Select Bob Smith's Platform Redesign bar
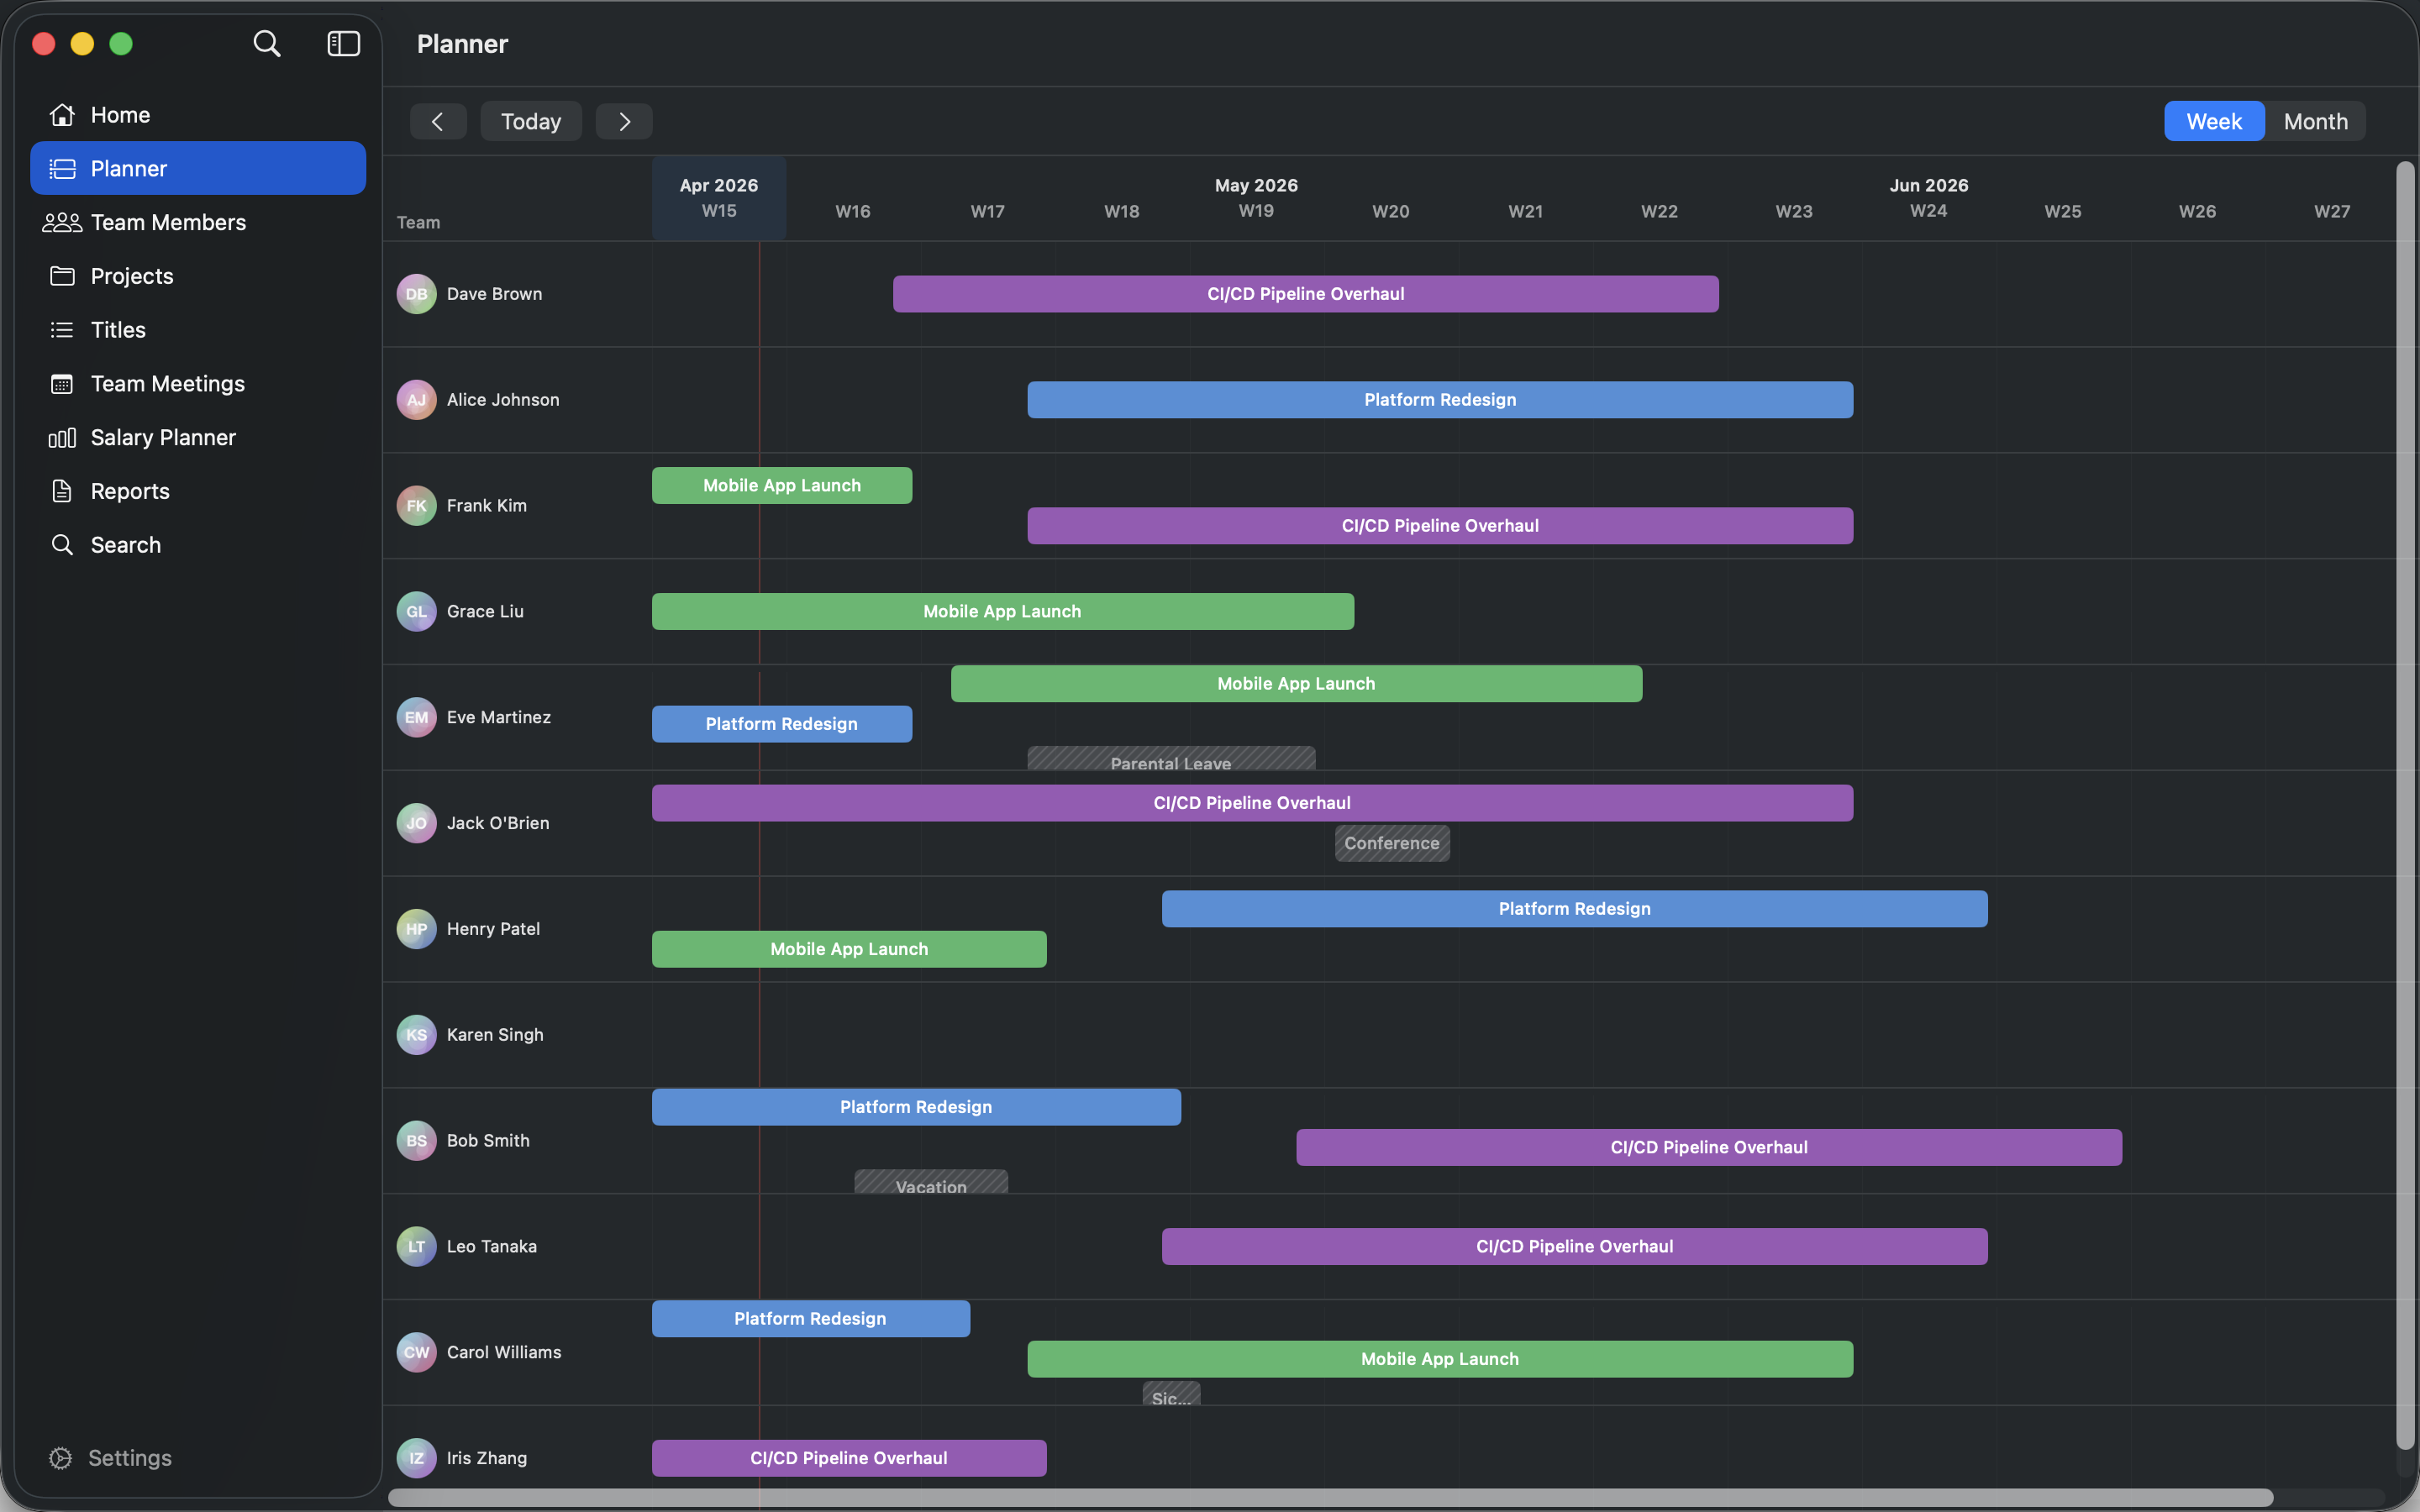 click(x=916, y=1107)
